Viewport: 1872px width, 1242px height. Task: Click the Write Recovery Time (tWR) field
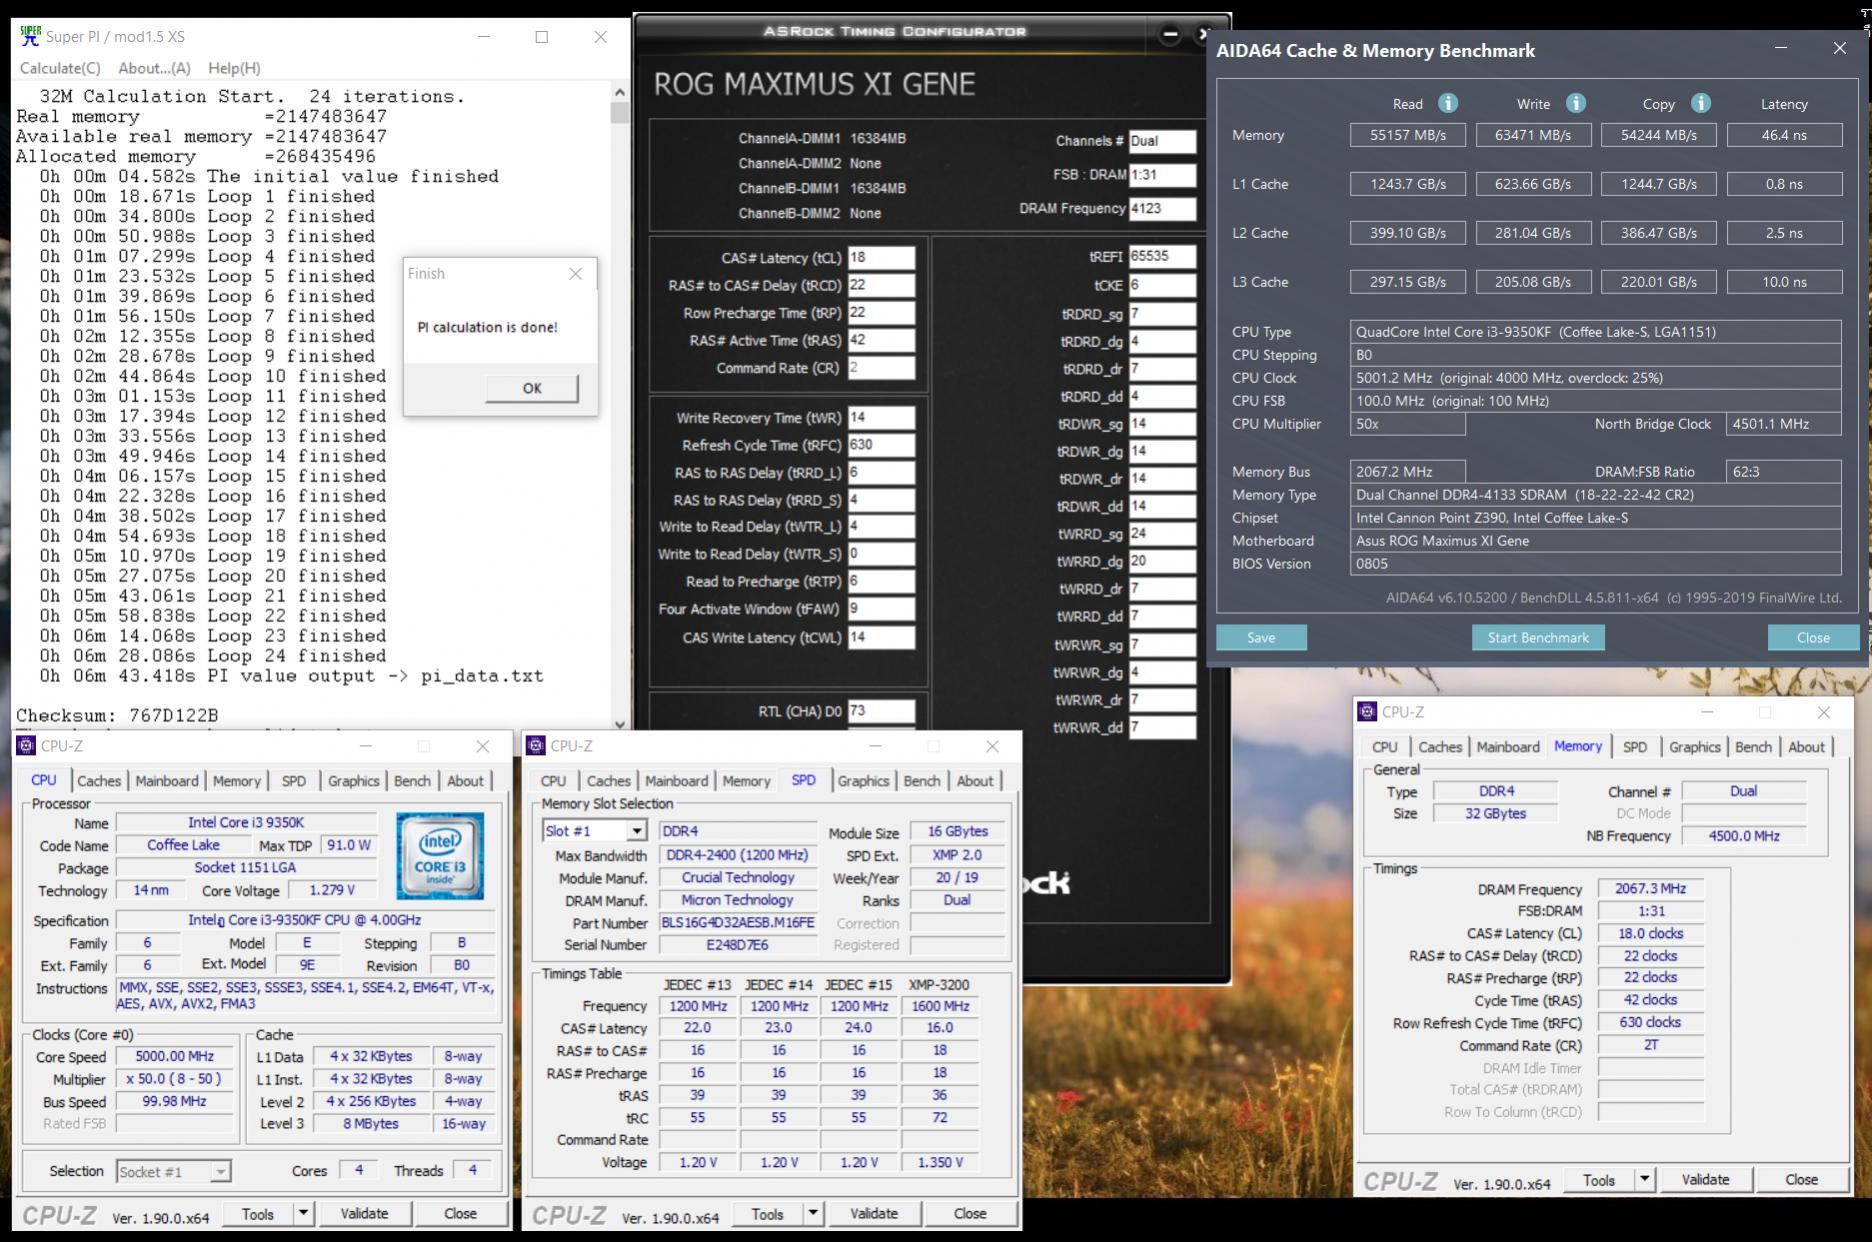[881, 418]
